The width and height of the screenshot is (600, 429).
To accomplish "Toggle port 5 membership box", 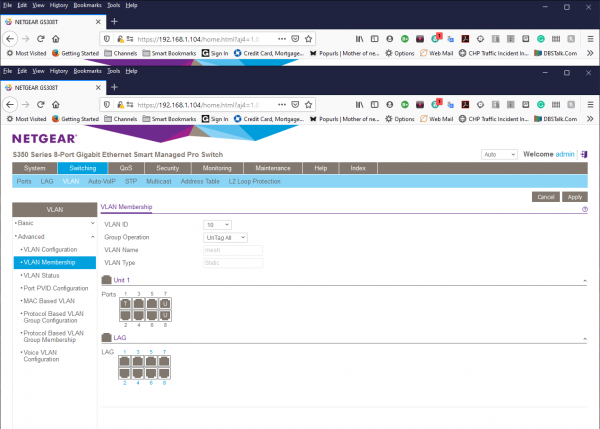I will (x=152, y=304).
